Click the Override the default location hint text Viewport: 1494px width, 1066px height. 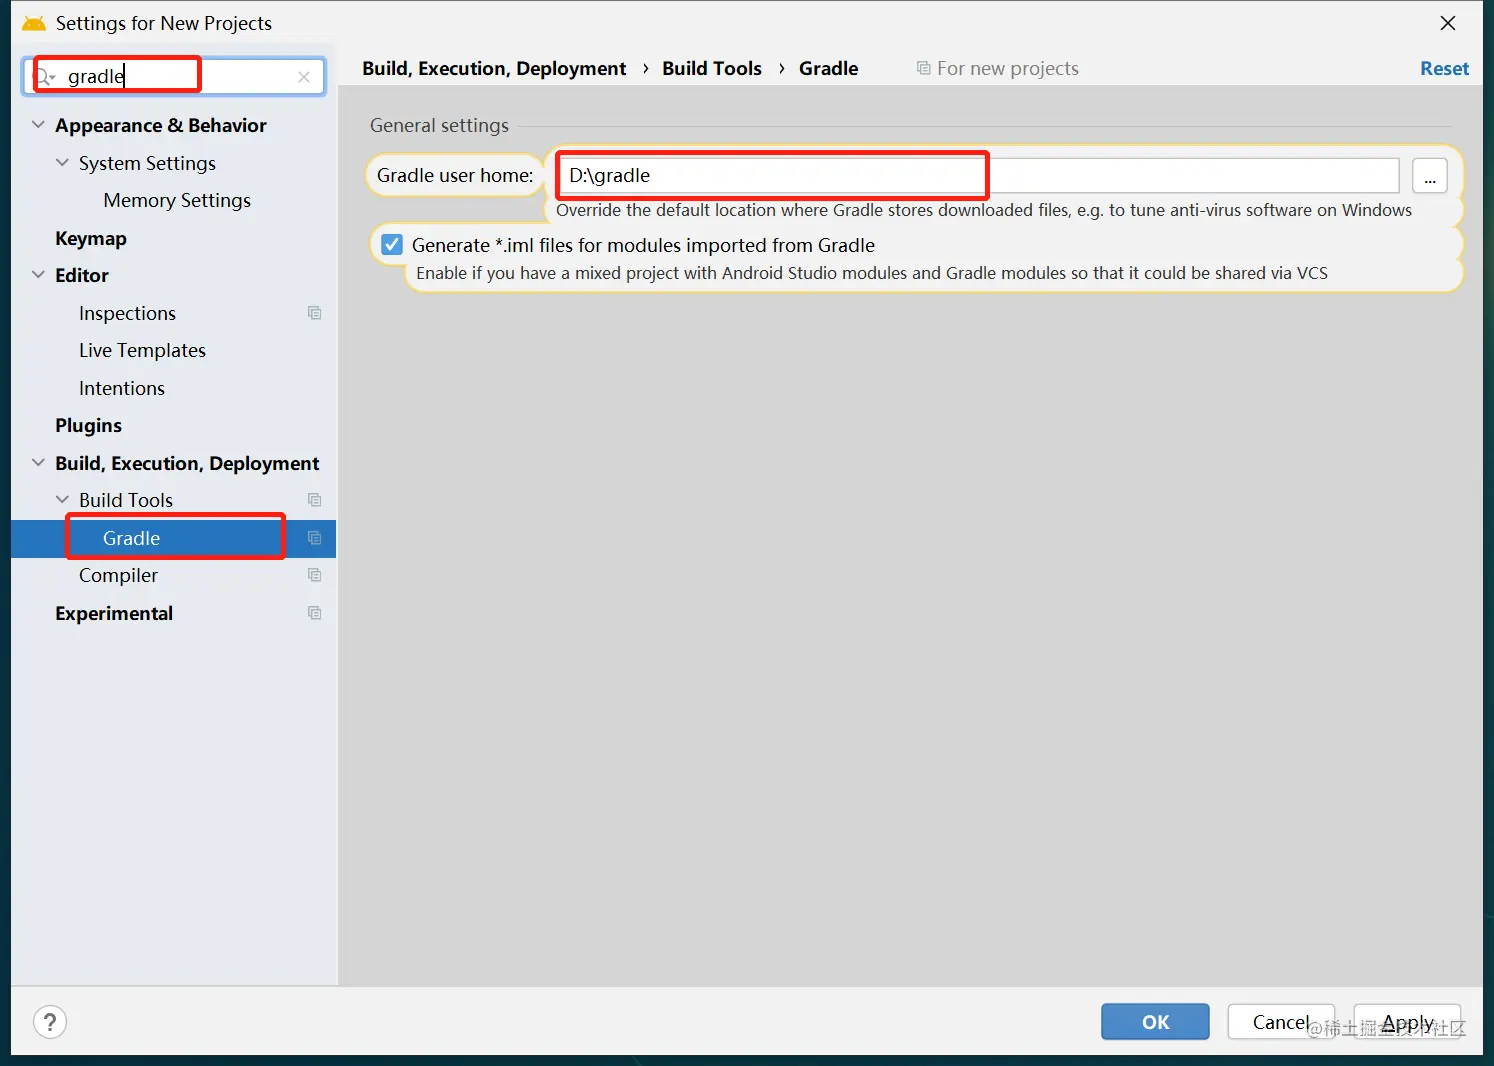click(x=984, y=210)
